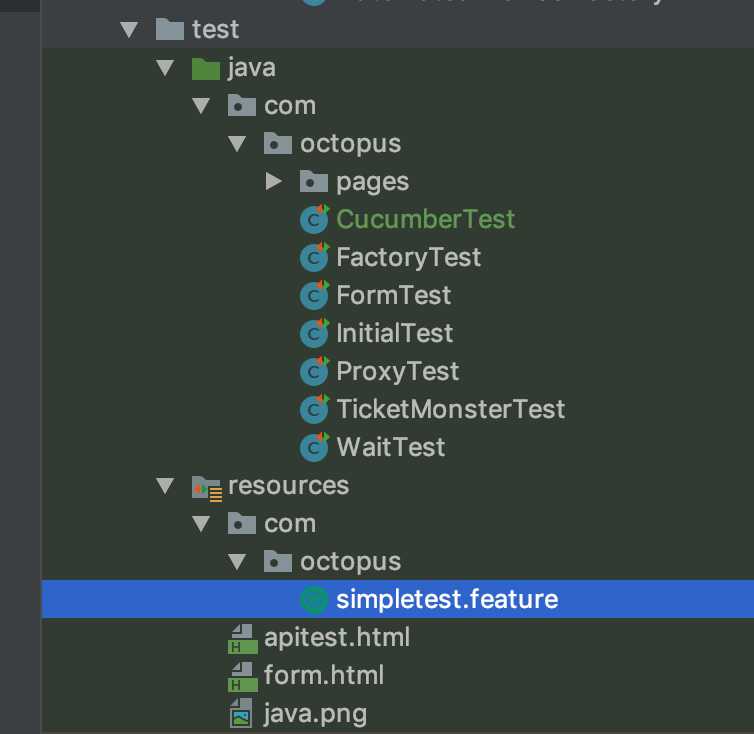The width and height of the screenshot is (754, 734).
Task: Click the form.html file icon
Action: pyautogui.click(x=243, y=676)
